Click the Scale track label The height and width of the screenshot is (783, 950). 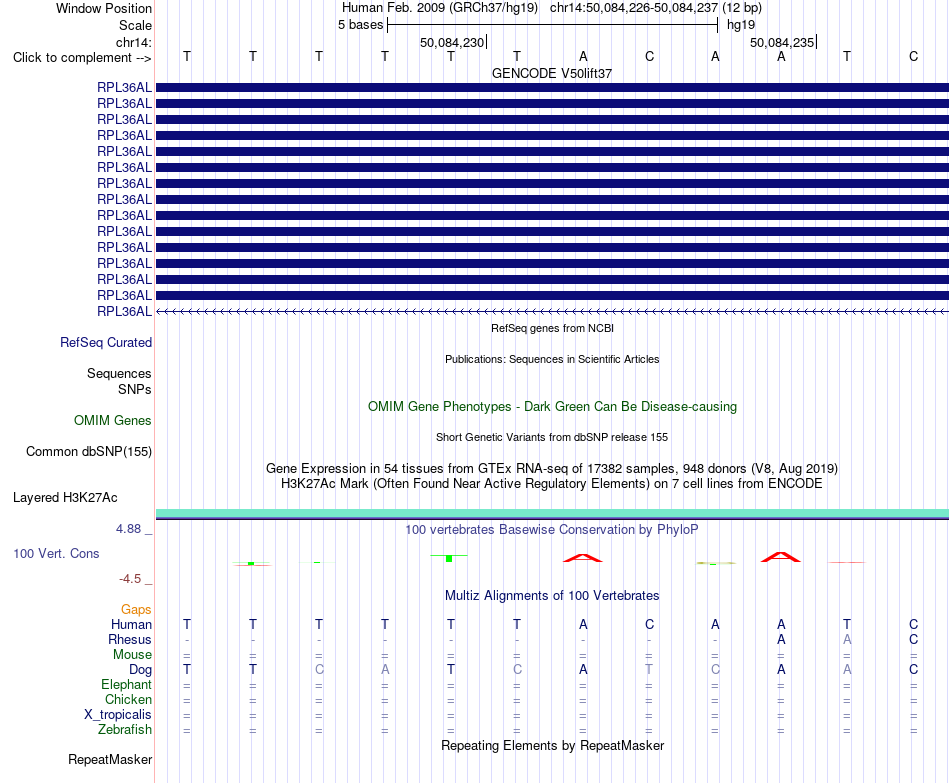tap(135, 25)
